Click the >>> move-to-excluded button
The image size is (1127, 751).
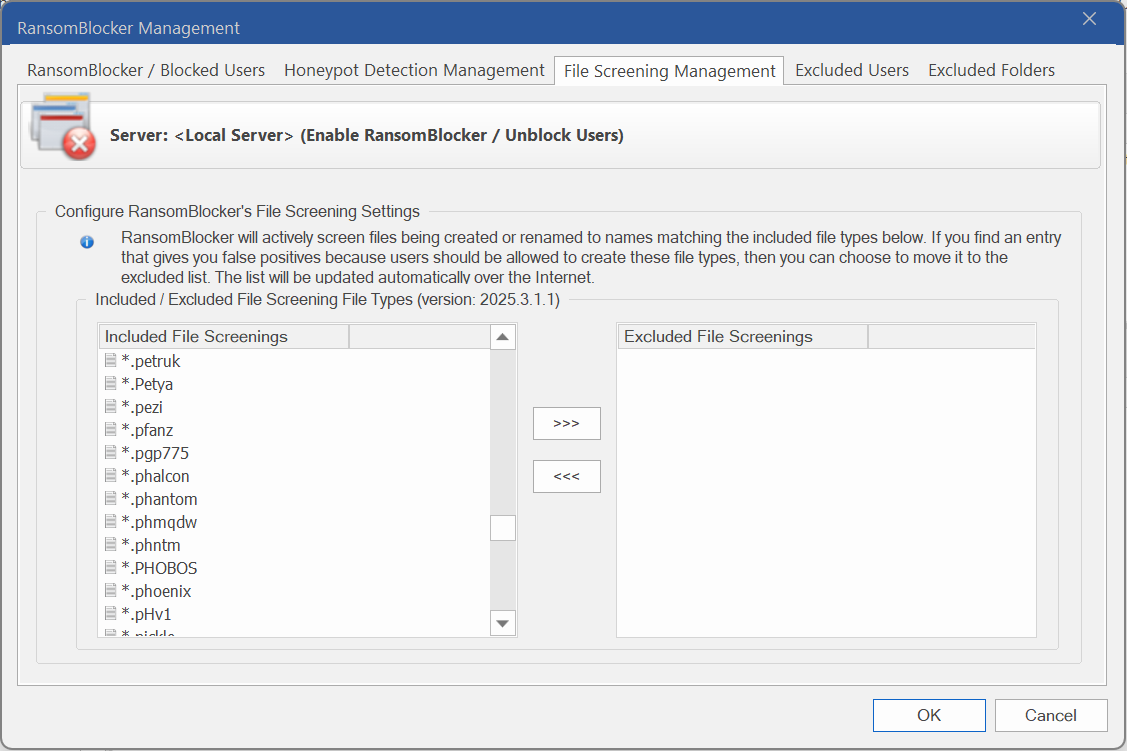pos(566,423)
